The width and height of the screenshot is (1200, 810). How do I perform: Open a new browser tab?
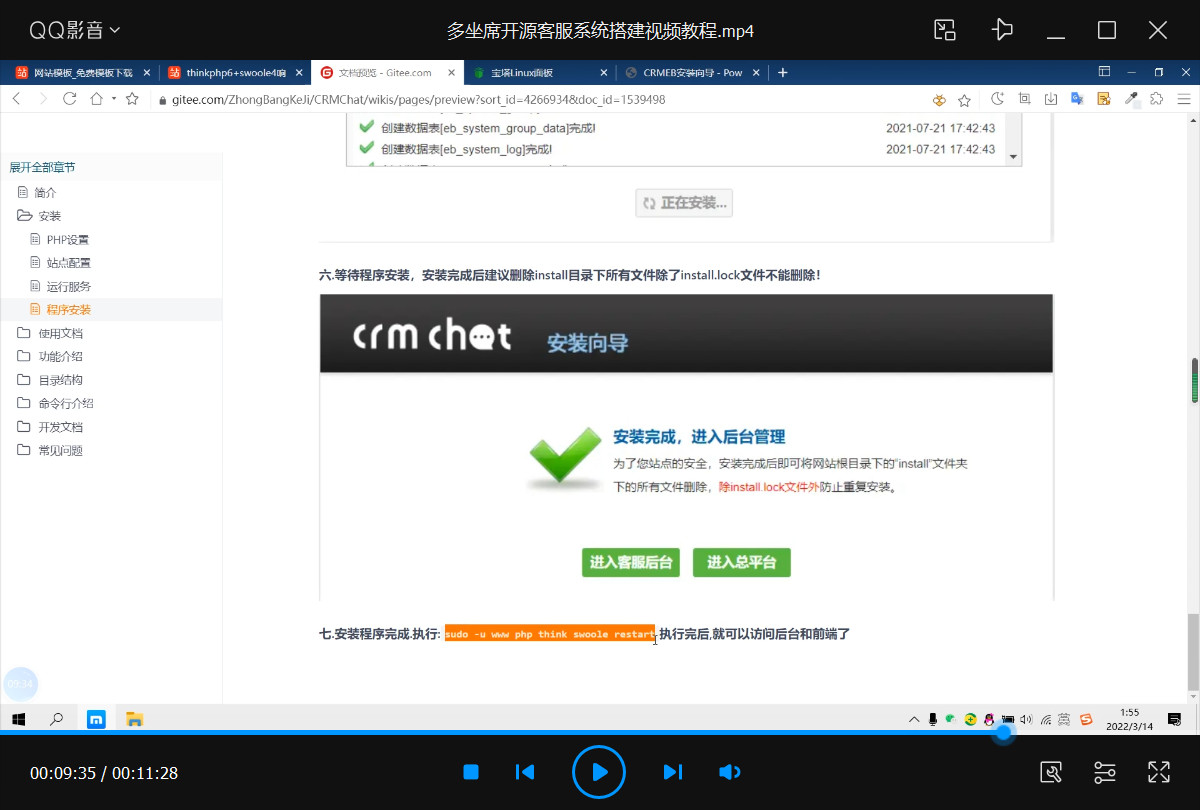tap(783, 73)
